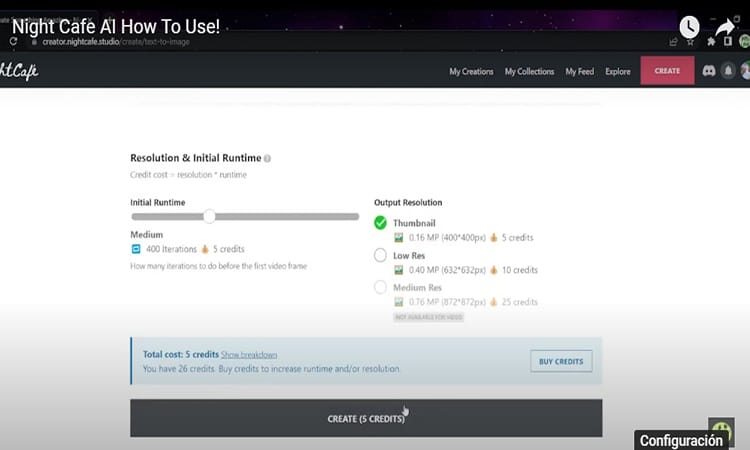The image size is (750, 450).
Task: Click the Configuración label
Action: (681, 440)
